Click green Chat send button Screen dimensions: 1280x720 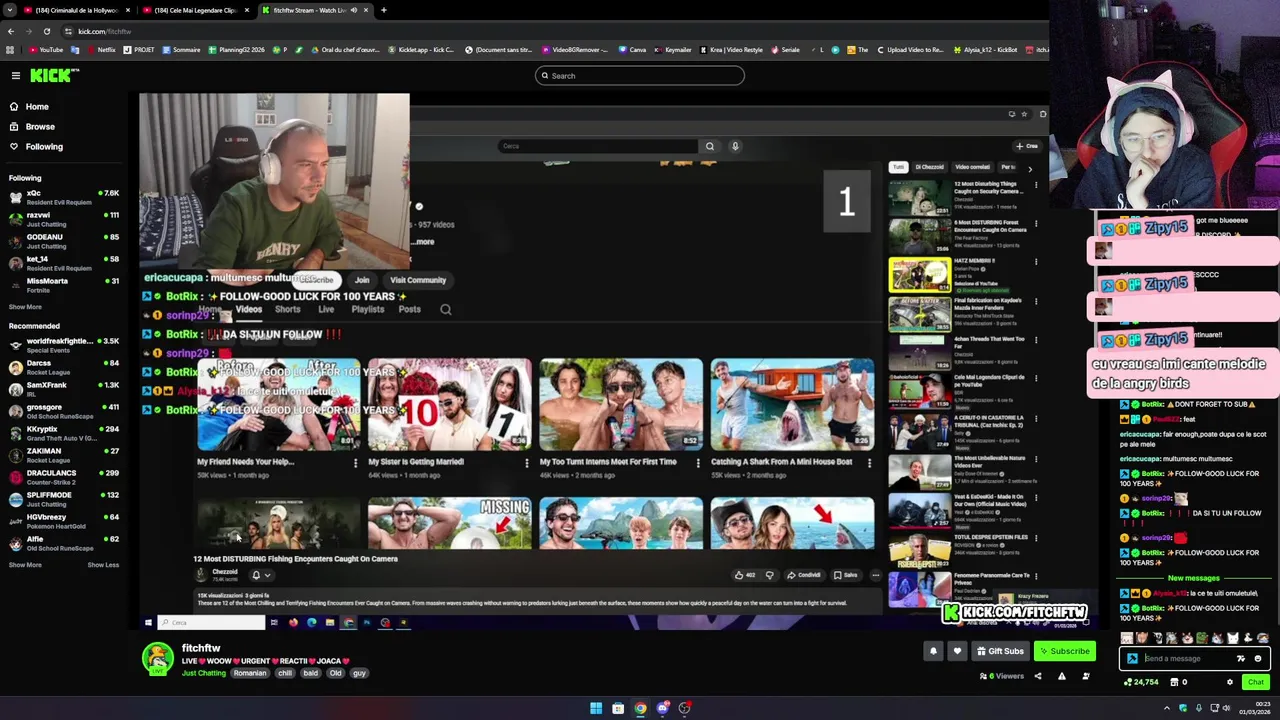pyautogui.click(x=1255, y=682)
